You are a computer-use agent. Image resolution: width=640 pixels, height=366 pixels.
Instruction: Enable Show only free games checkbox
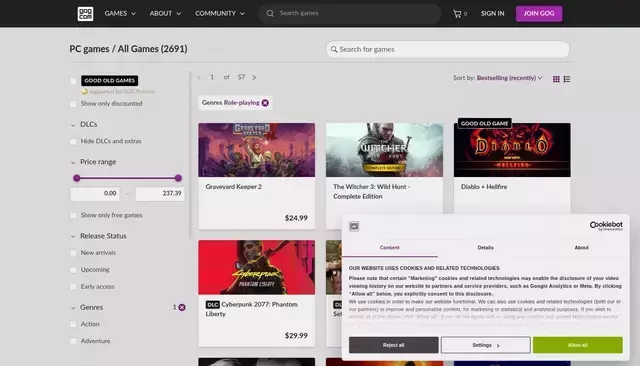pos(73,215)
